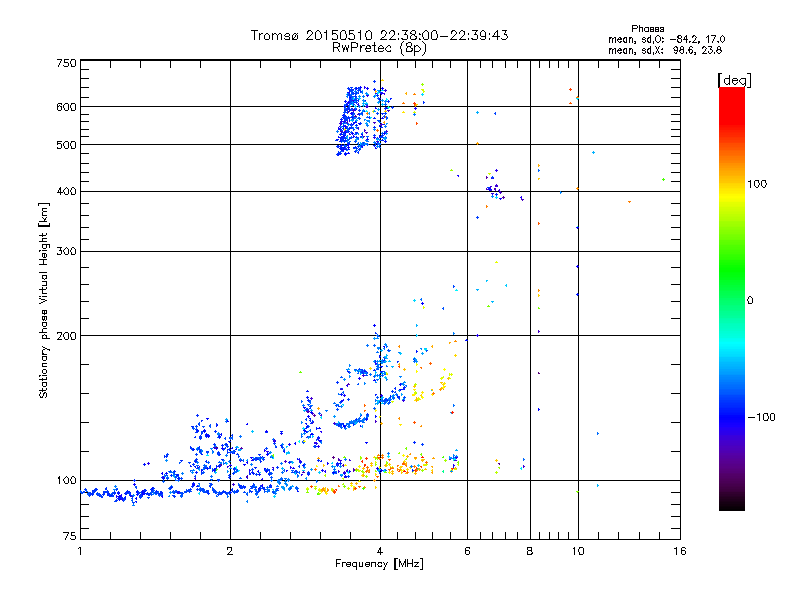800x600 pixels.
Task: Click the '400' y-axis tick label
Action: (x=66, y=191)
